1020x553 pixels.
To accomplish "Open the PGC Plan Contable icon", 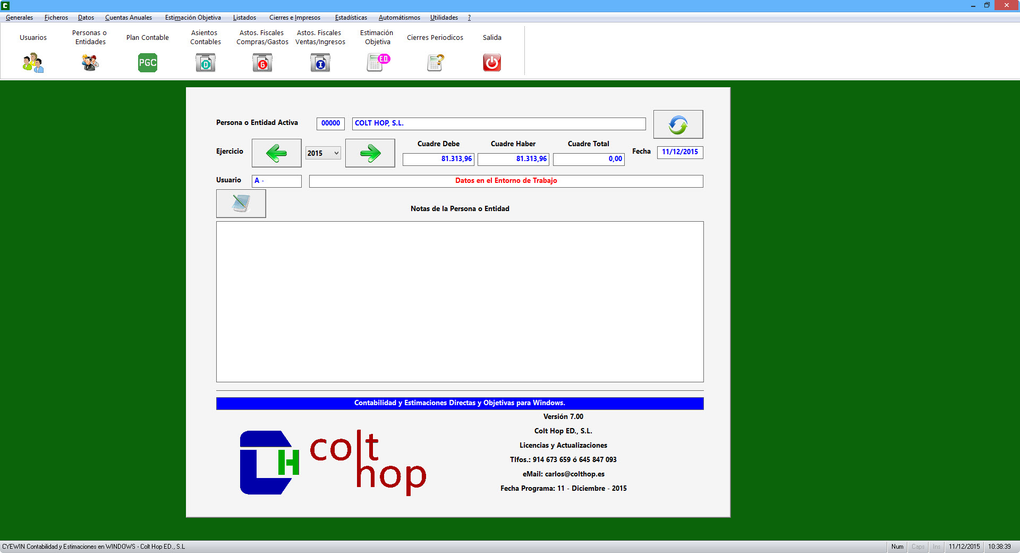I will pyautogui.click(x=148, y=62).
